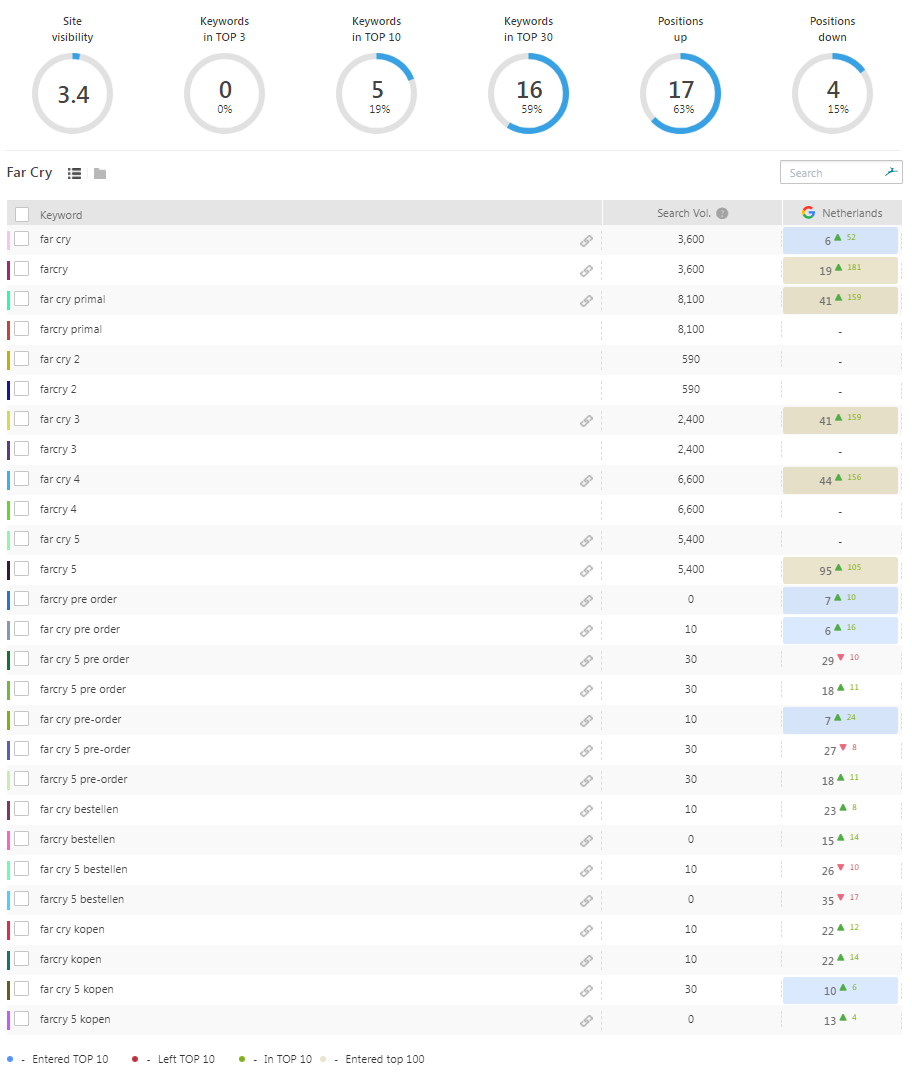Click the 'farcry kopen' keyword text
912x1076 pixels.
(x=71, y=959)
